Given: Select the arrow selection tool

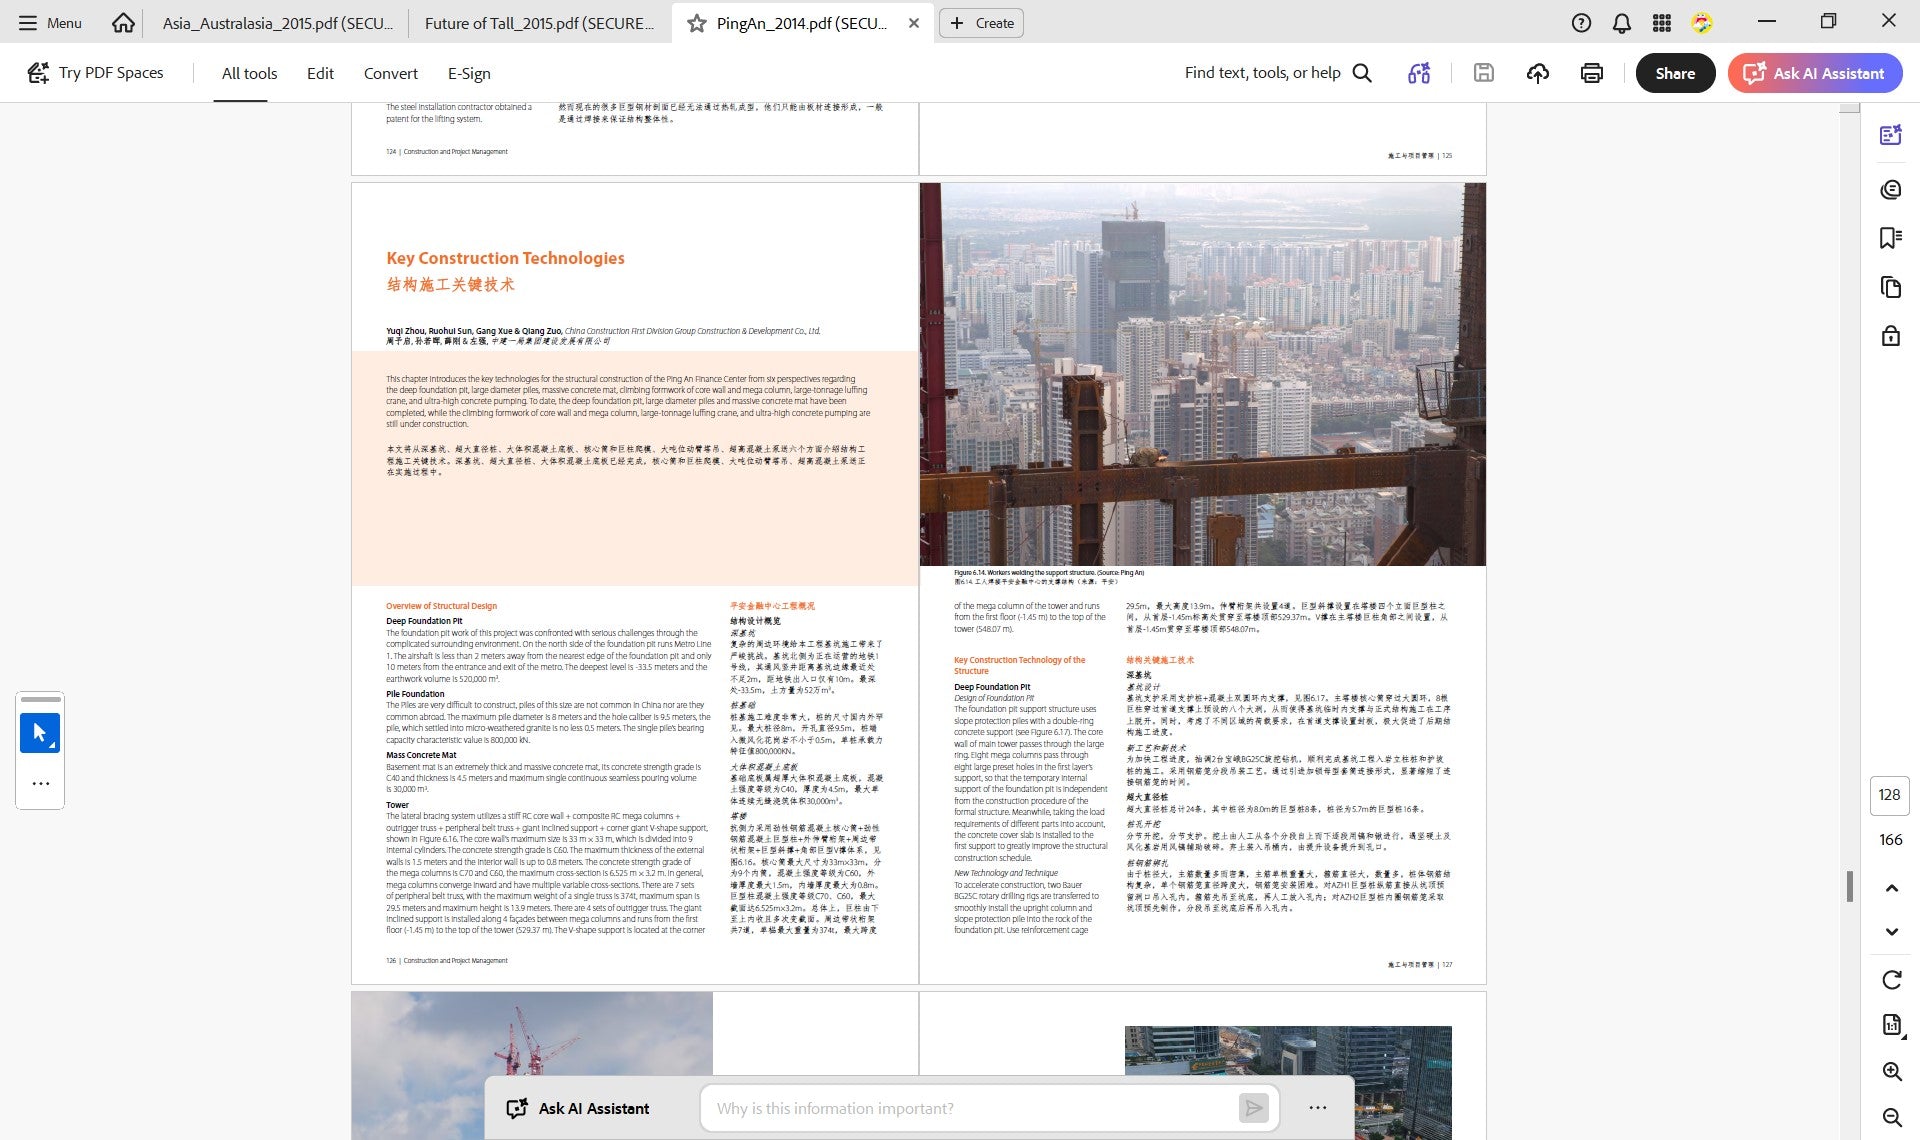Looking at the screenshot, I should click(40, 733).
